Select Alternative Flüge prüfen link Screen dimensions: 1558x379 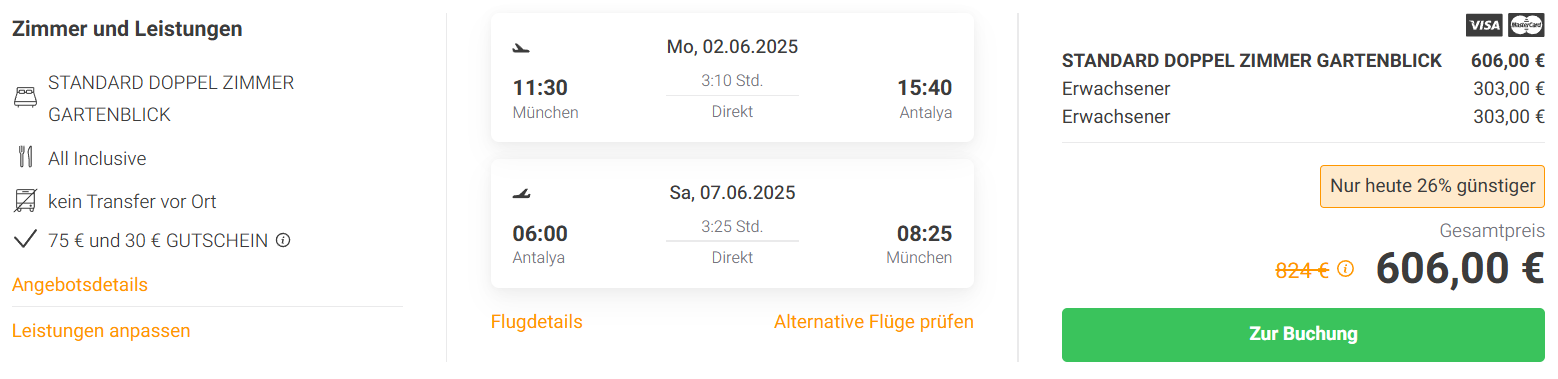(874, 321)
